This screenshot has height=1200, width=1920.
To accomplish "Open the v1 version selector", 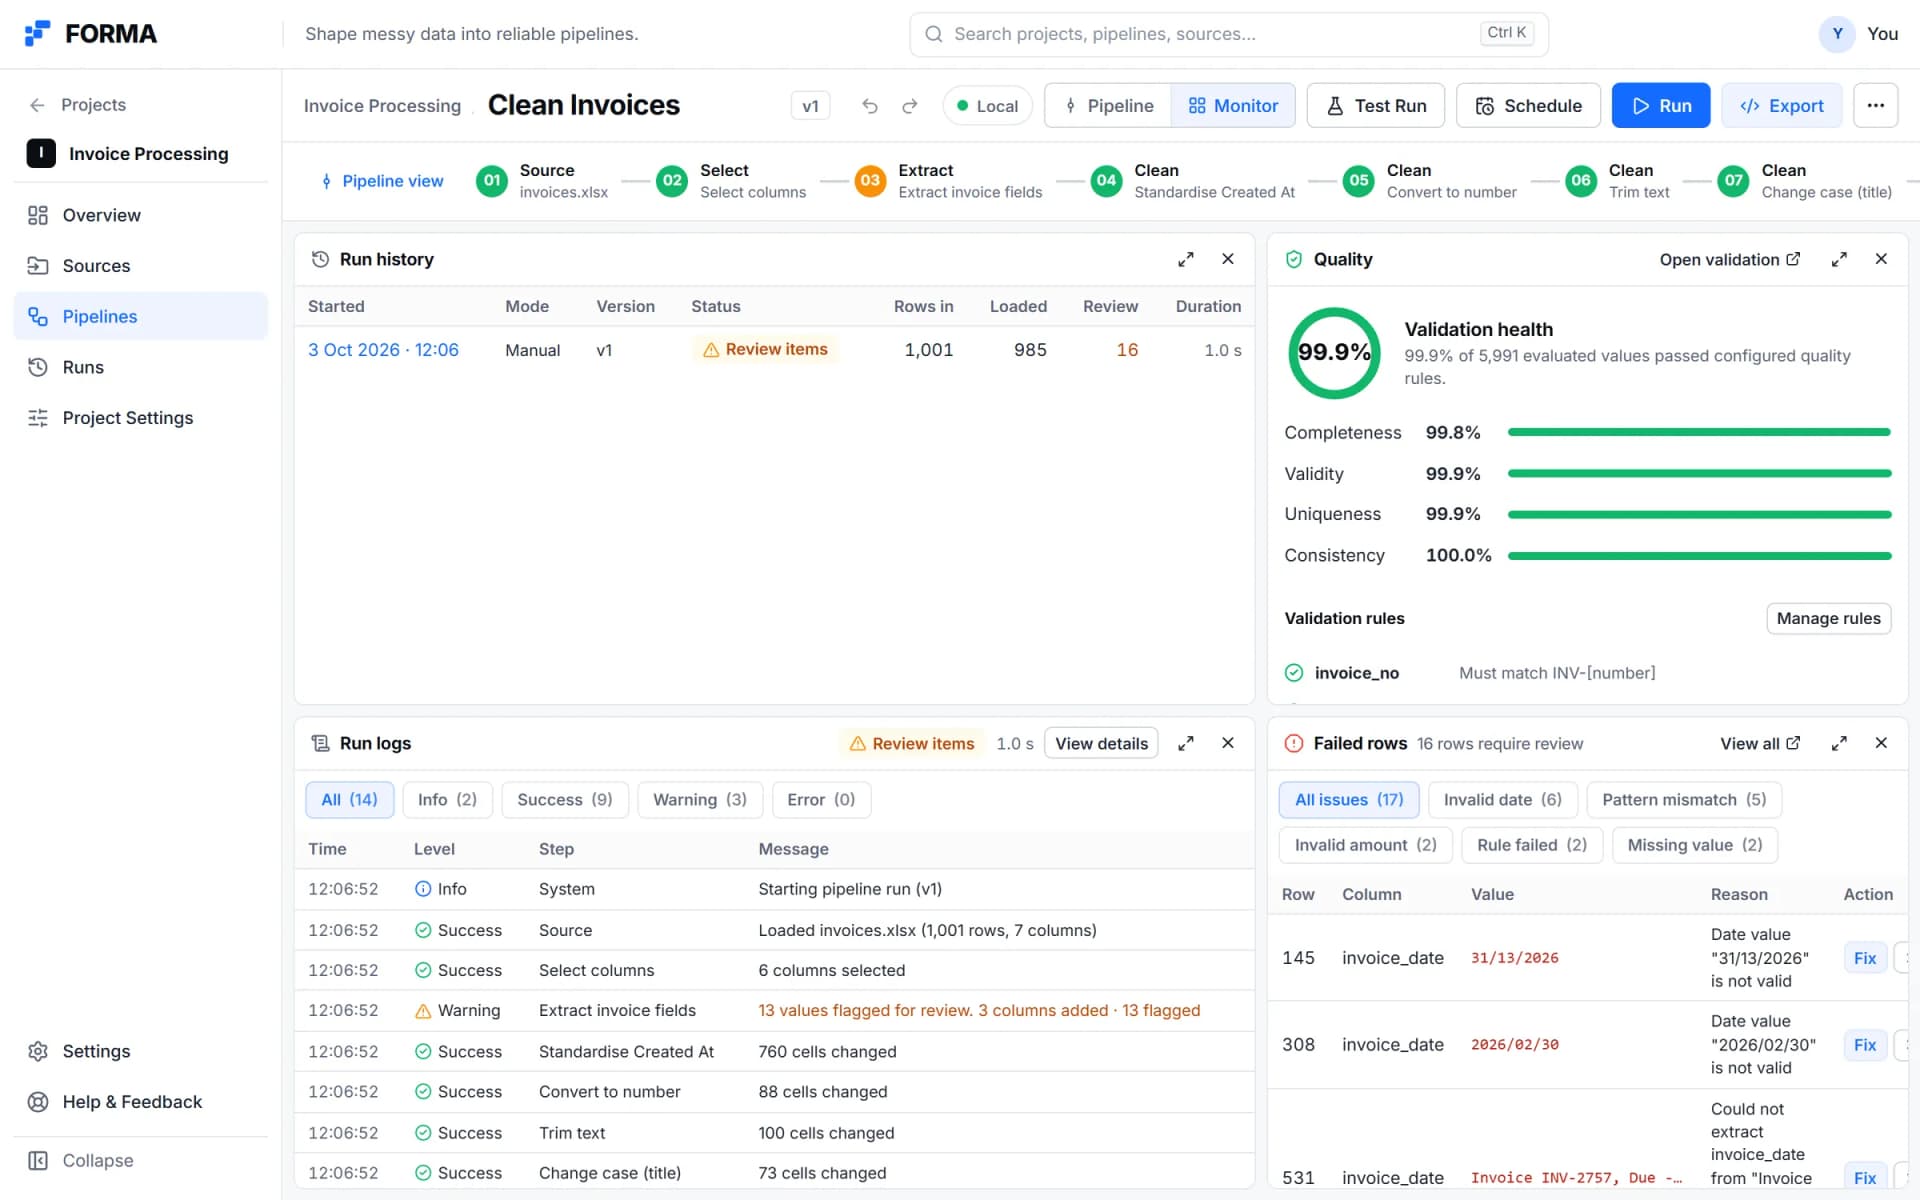I will tap(810, 106).
